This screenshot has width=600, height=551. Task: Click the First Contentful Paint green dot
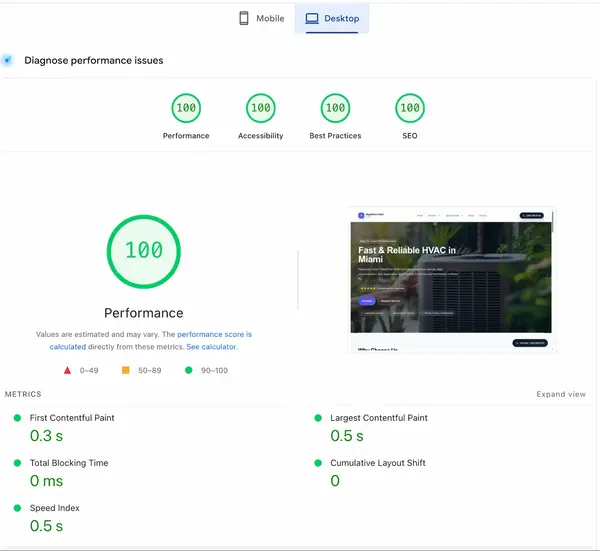pyautogui.click(x=17, y=418)
